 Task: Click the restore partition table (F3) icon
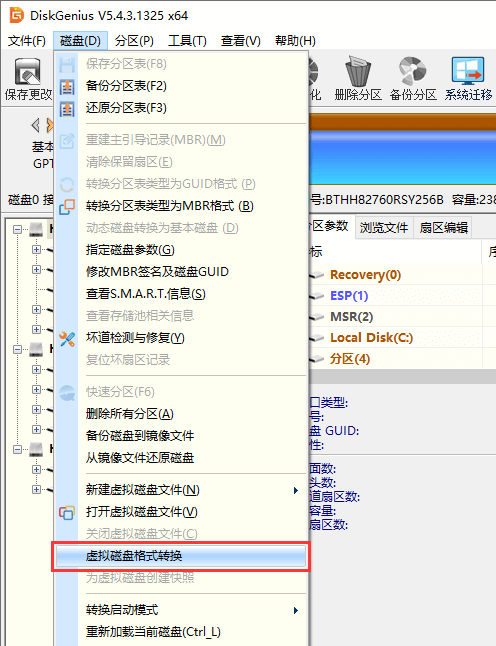(67, 109)
